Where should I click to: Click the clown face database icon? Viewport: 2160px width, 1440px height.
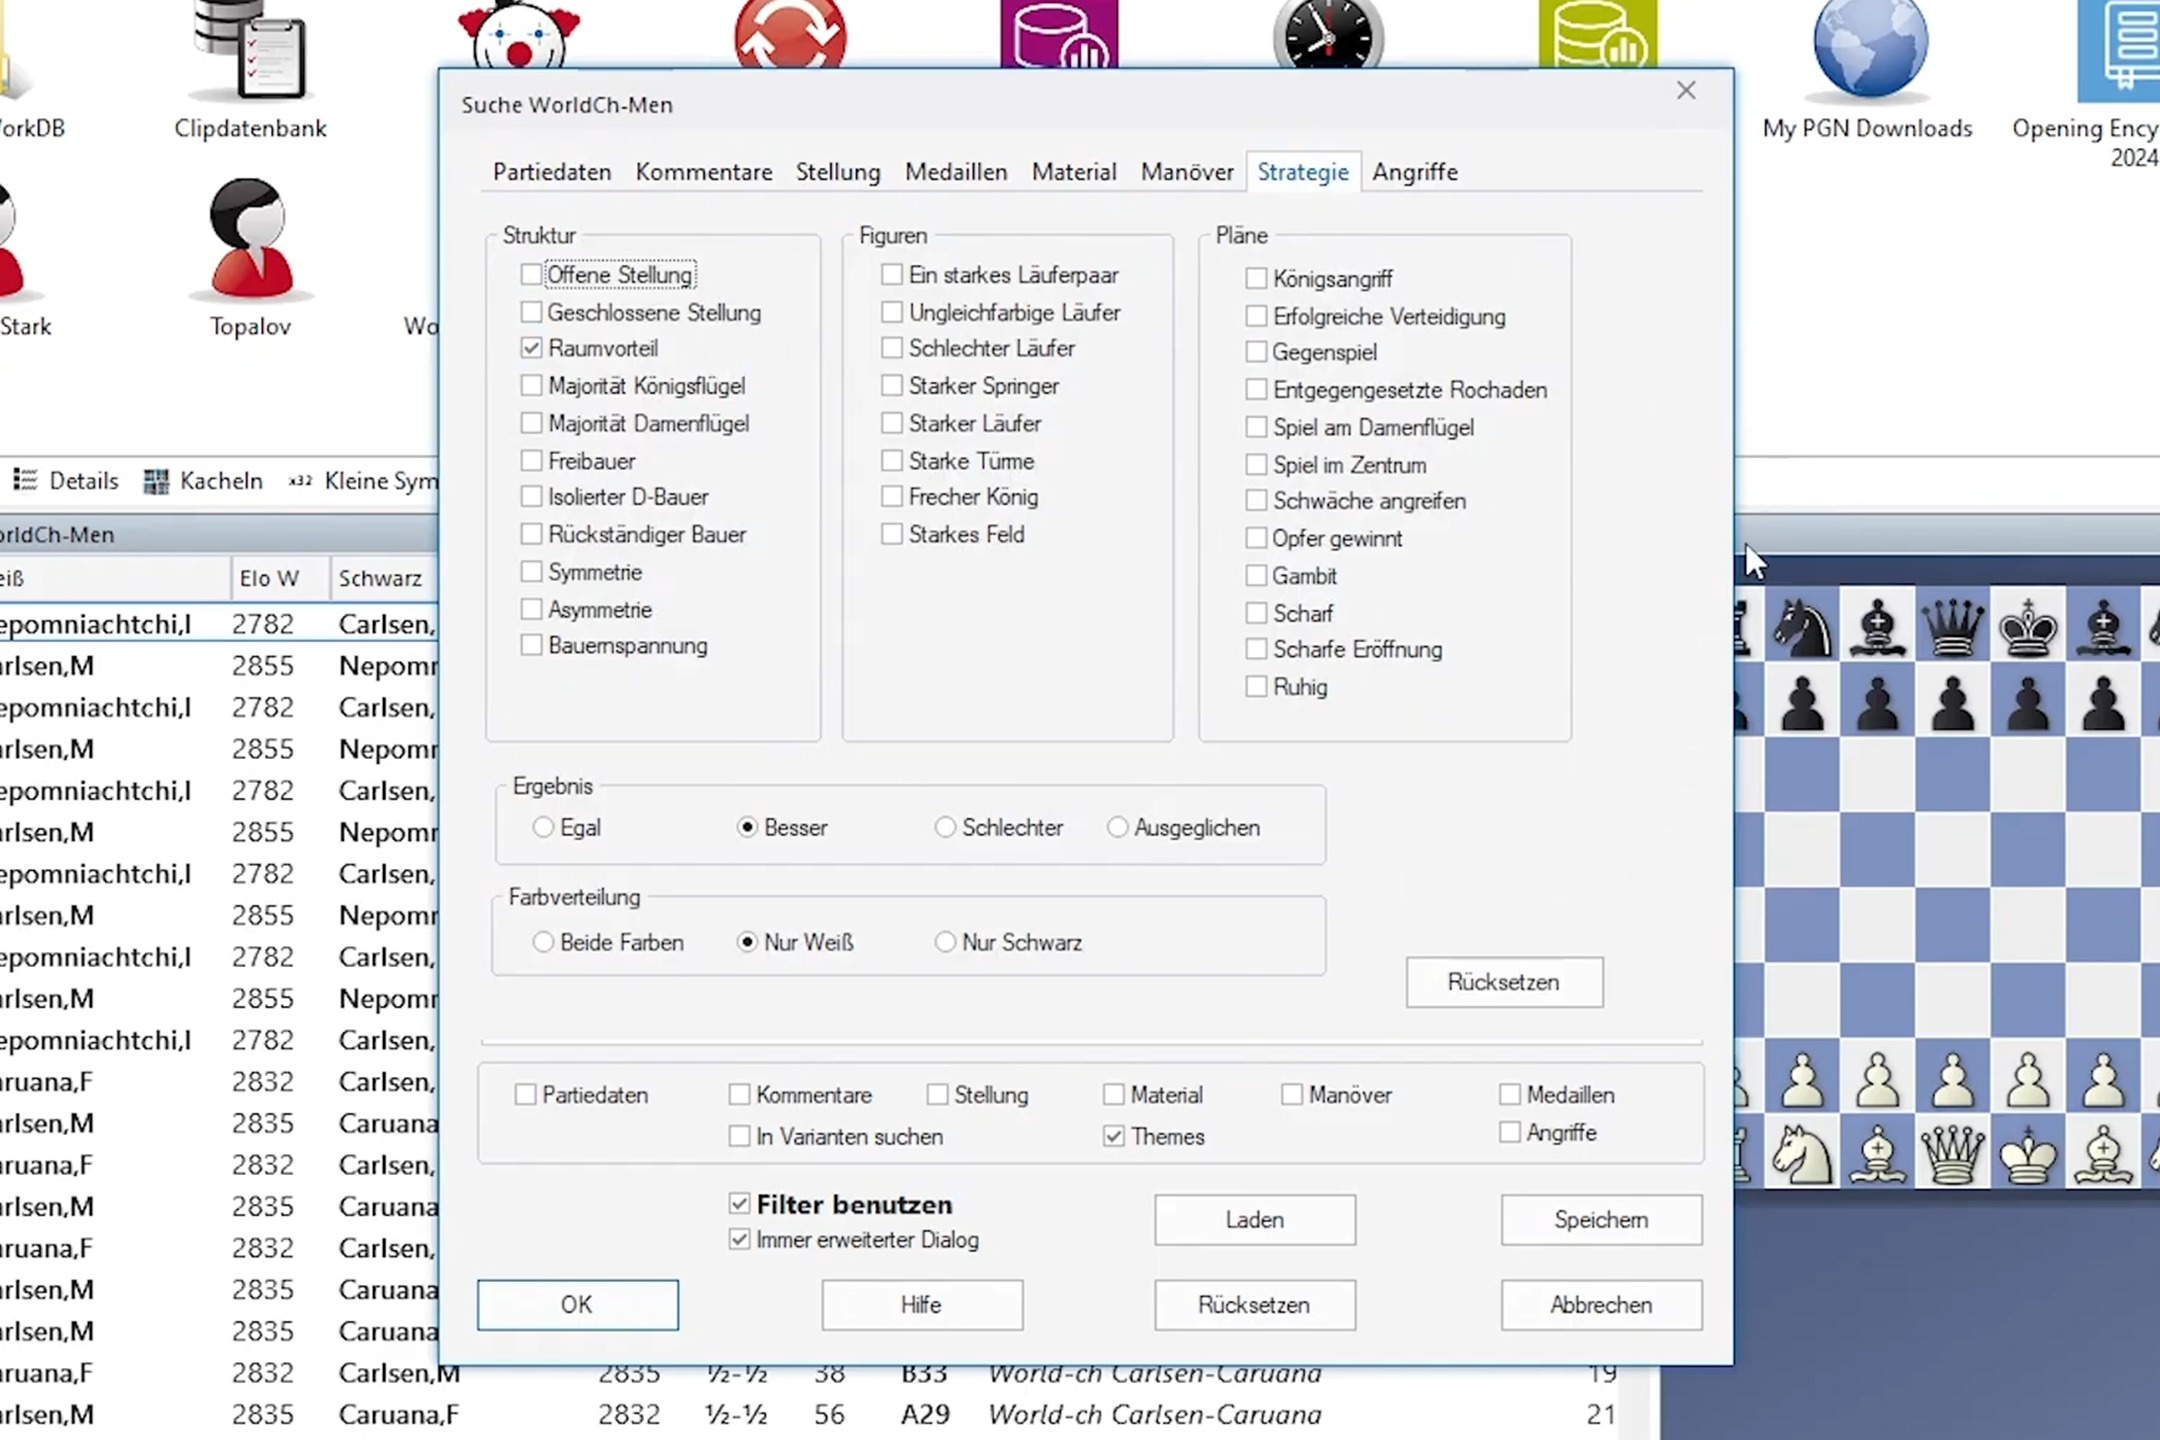(519, 34)
